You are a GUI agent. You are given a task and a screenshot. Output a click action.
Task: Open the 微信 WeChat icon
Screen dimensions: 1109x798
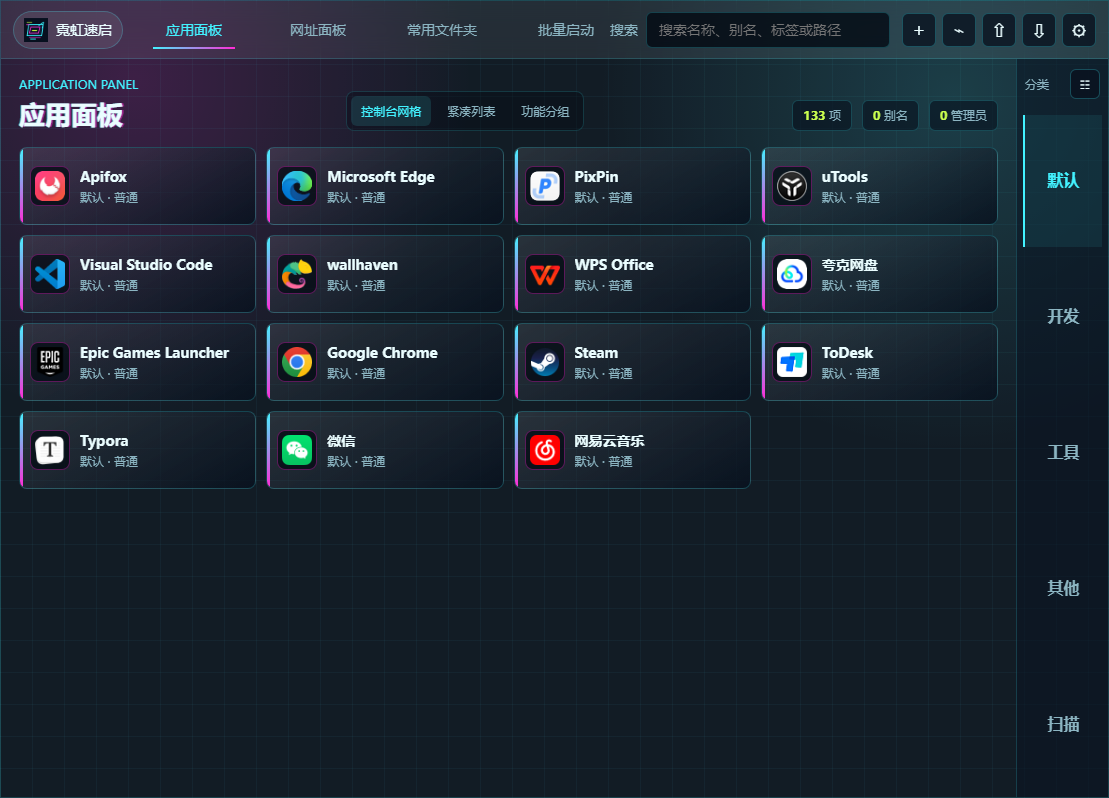297,450
